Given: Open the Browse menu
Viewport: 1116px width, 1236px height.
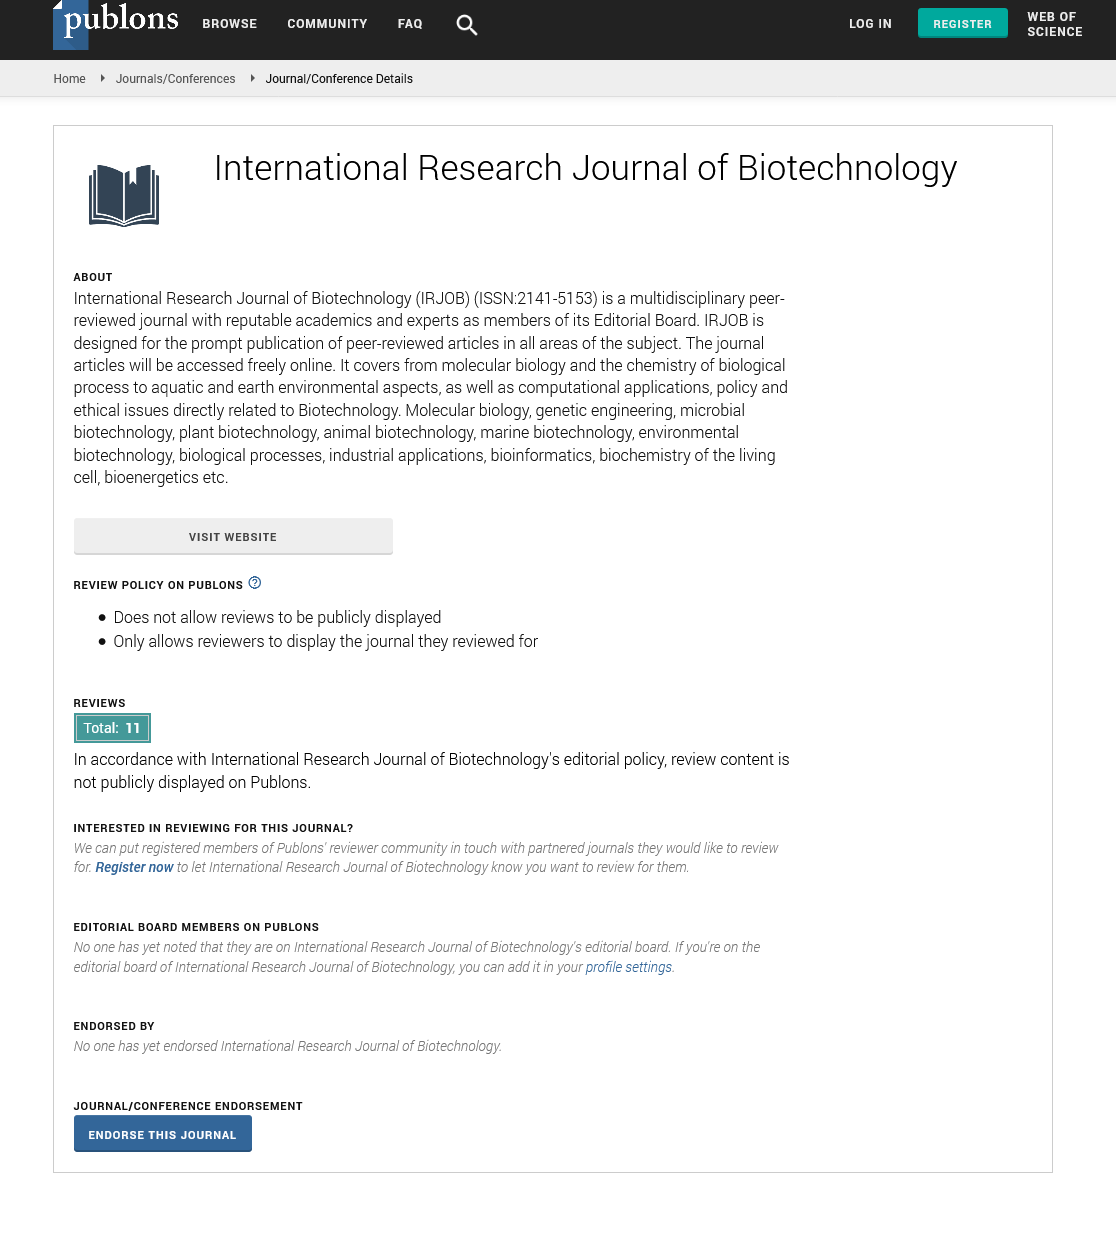Looking at the screenshot, I should (x=230, y=24).
